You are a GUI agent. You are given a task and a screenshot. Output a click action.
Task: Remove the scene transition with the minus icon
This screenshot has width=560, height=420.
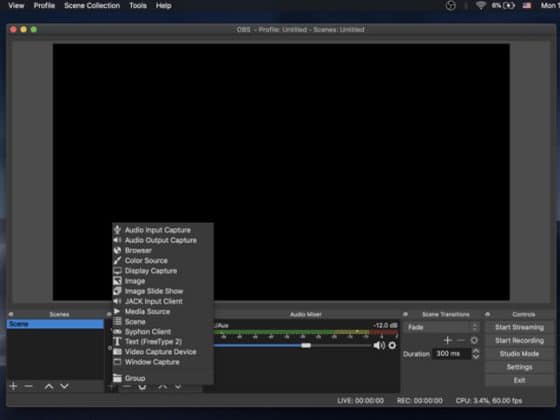[x=461, y=340]
